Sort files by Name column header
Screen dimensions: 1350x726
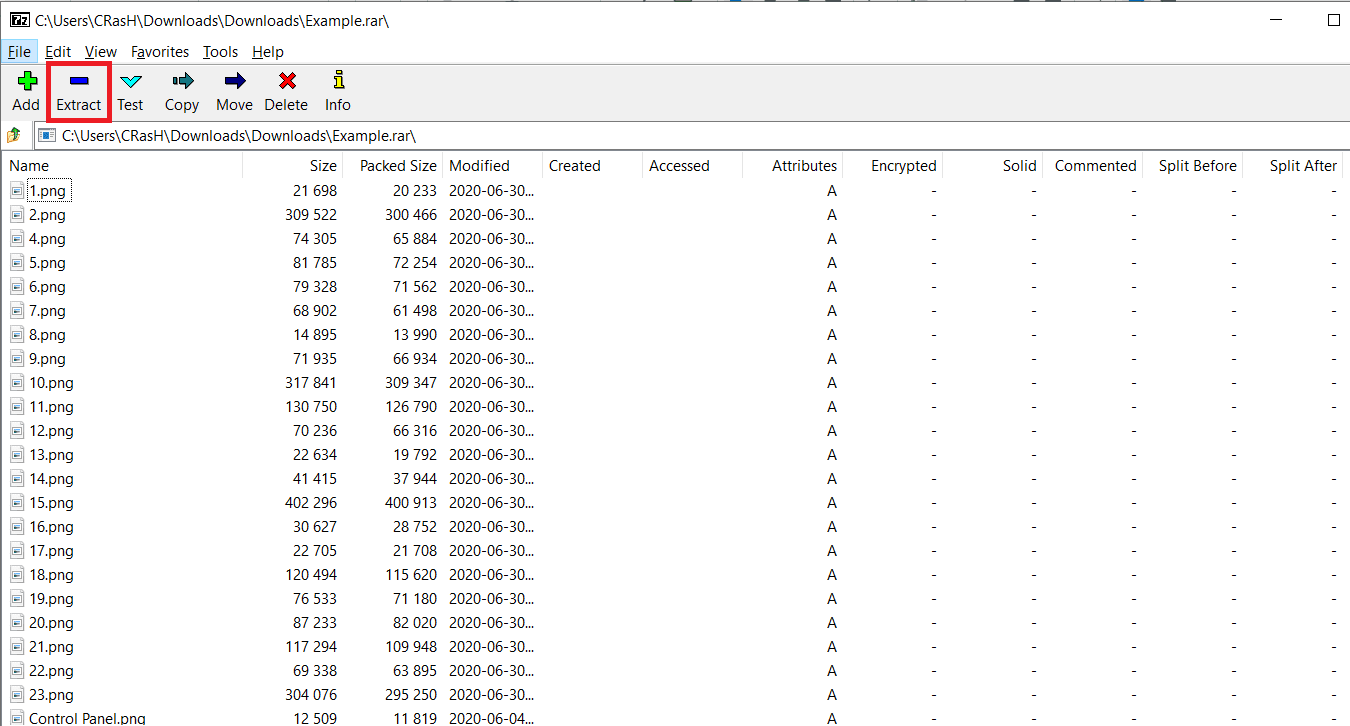(30, 166)
